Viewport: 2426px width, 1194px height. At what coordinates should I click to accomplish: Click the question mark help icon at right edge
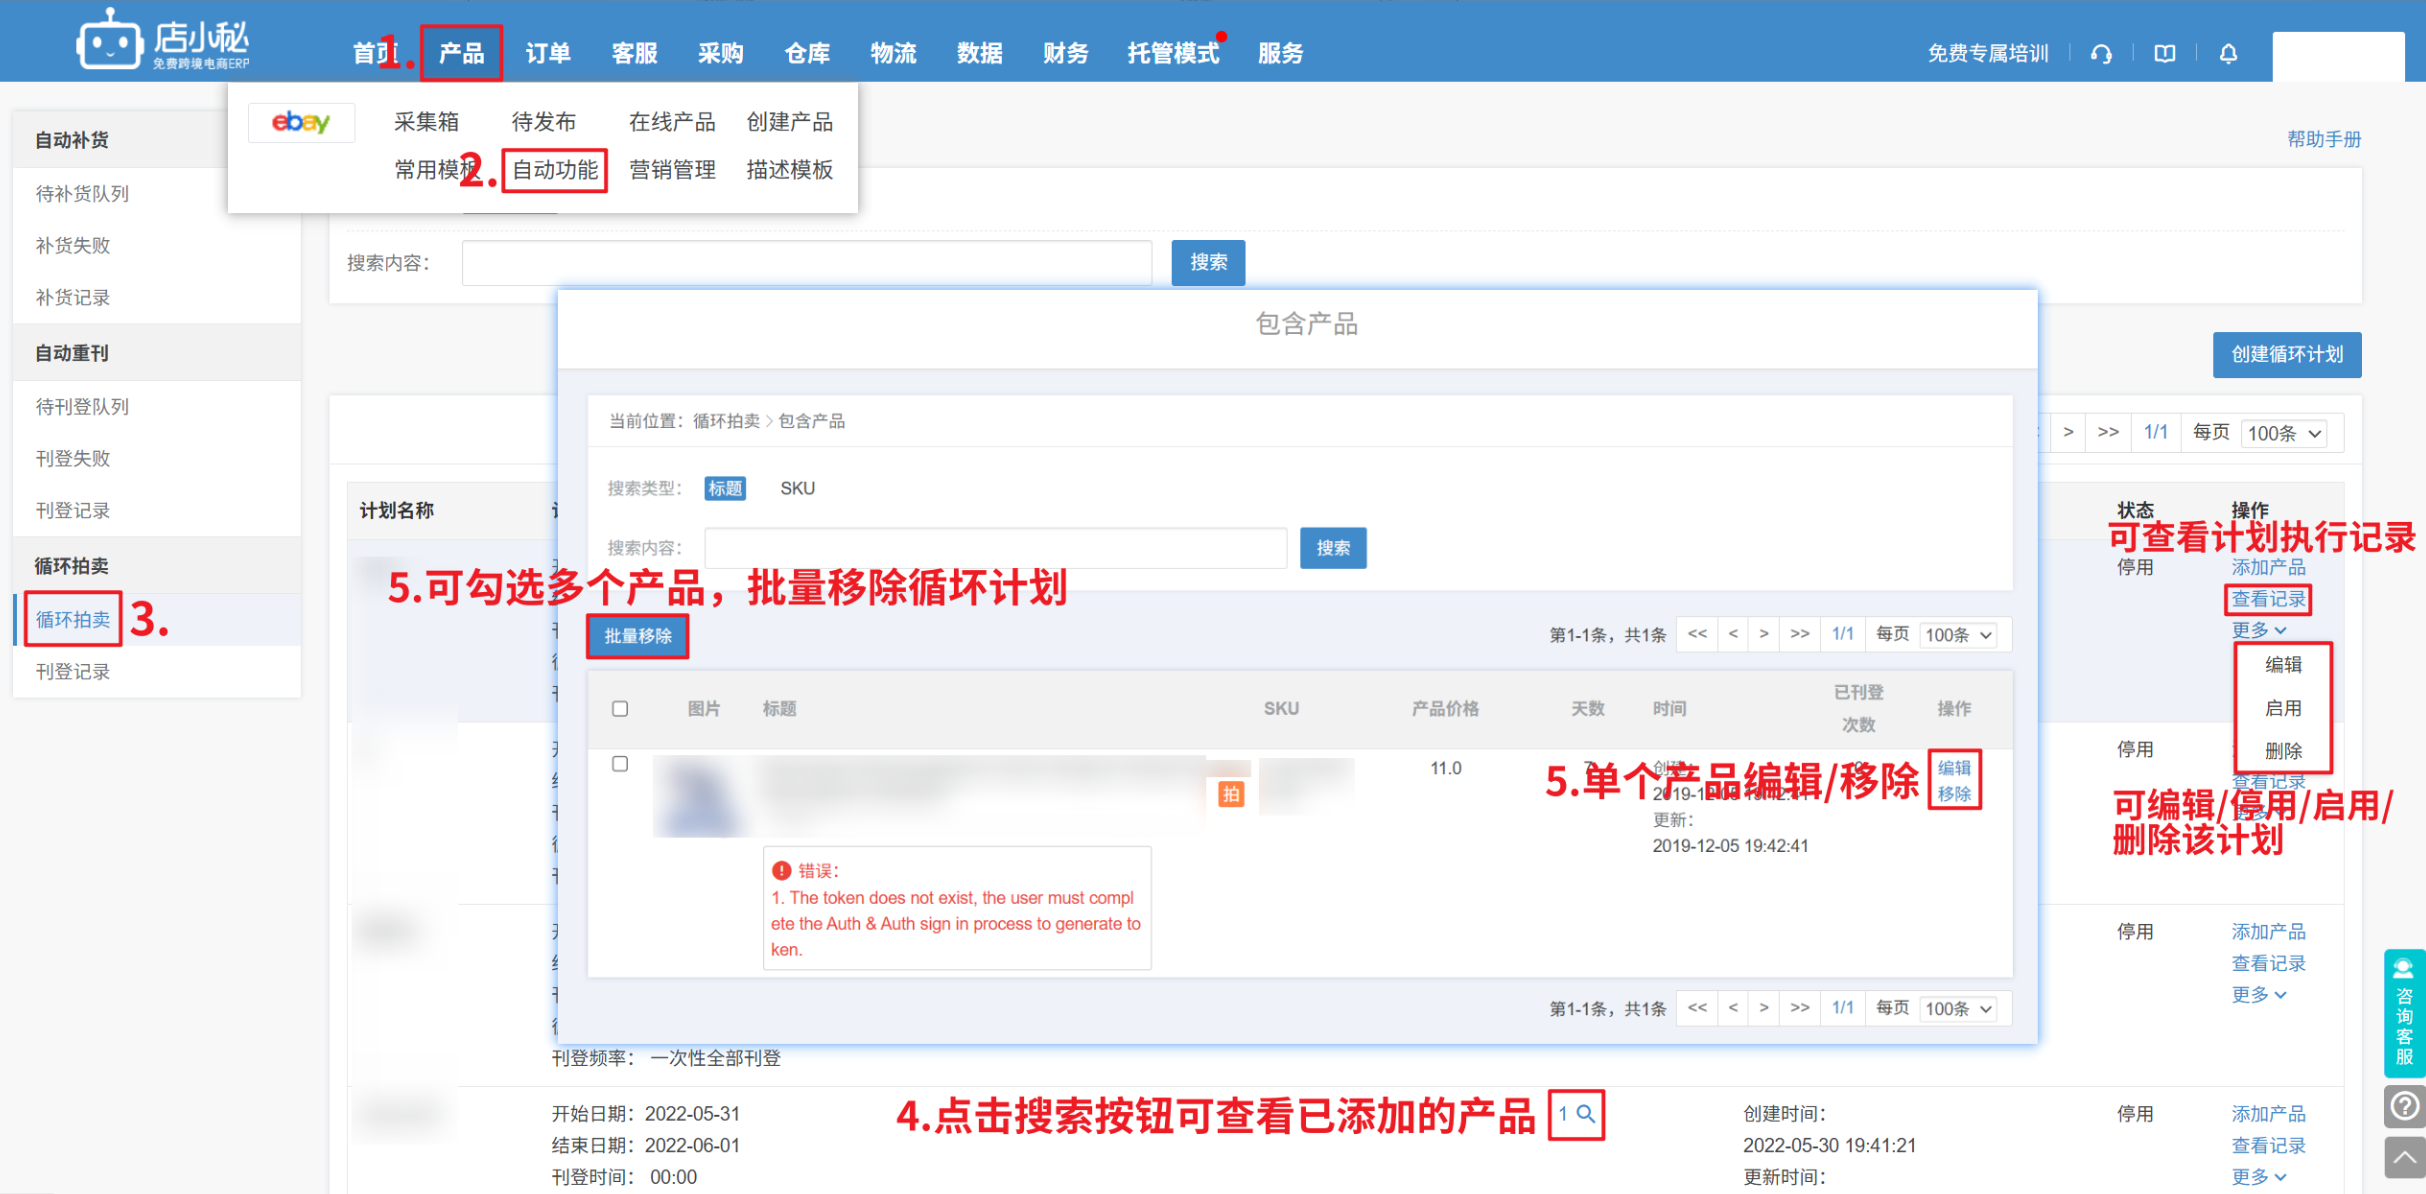[2404, 1106]
